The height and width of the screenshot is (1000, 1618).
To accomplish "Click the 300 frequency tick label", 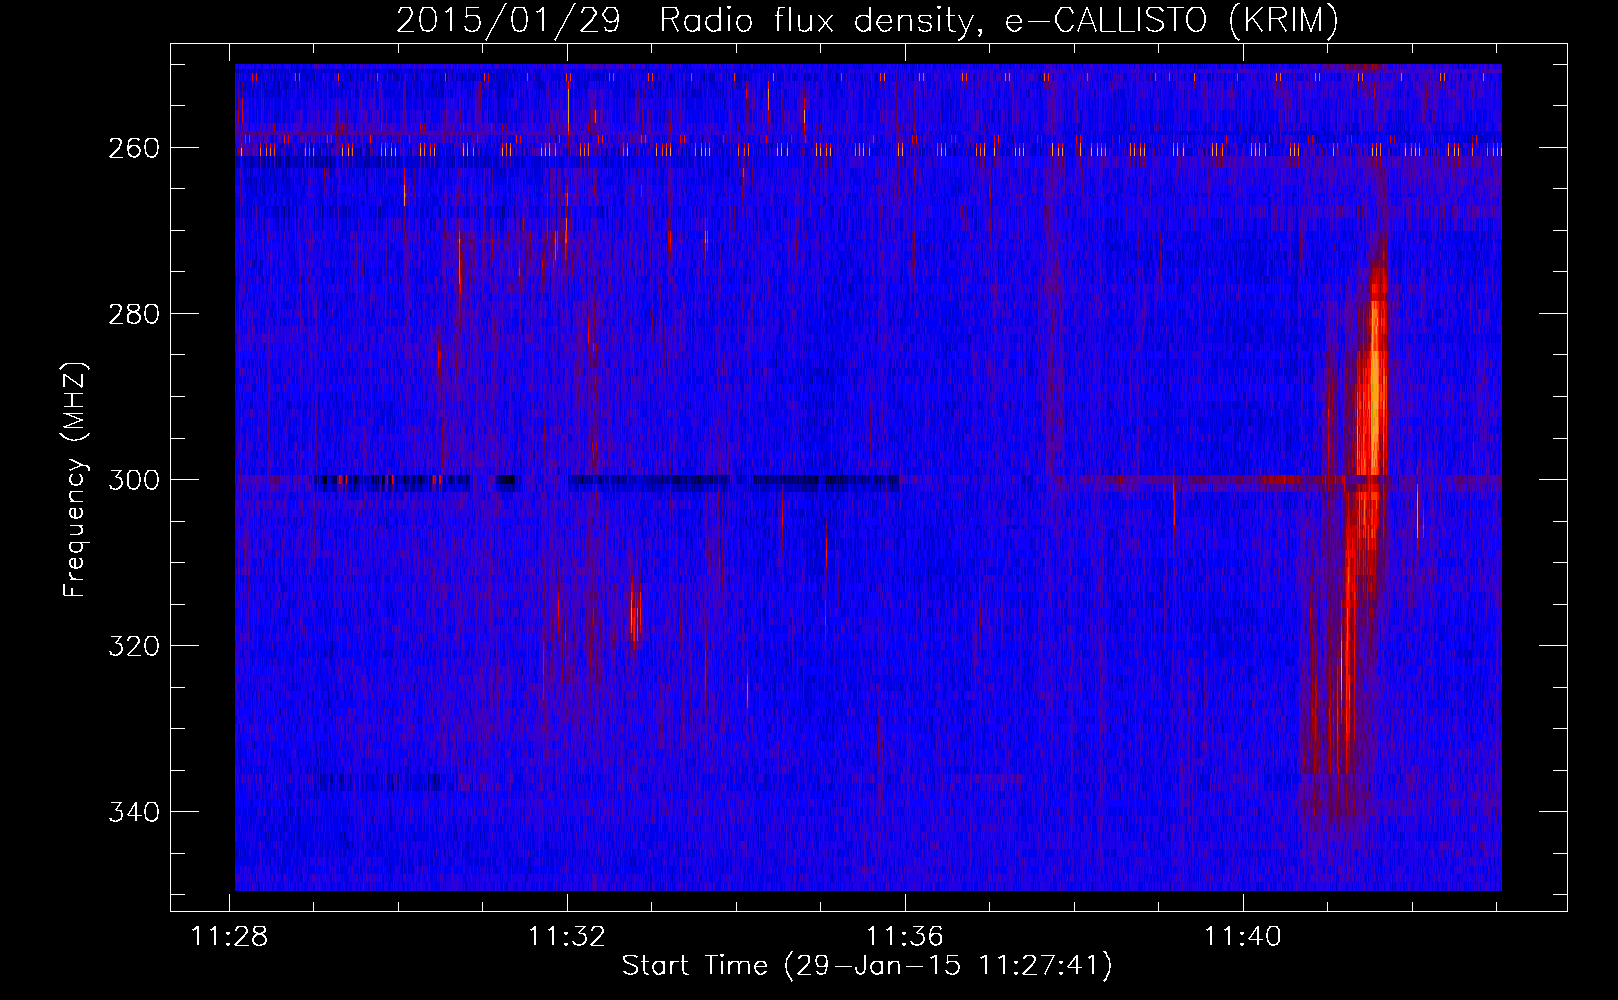I will pos(133,480).
